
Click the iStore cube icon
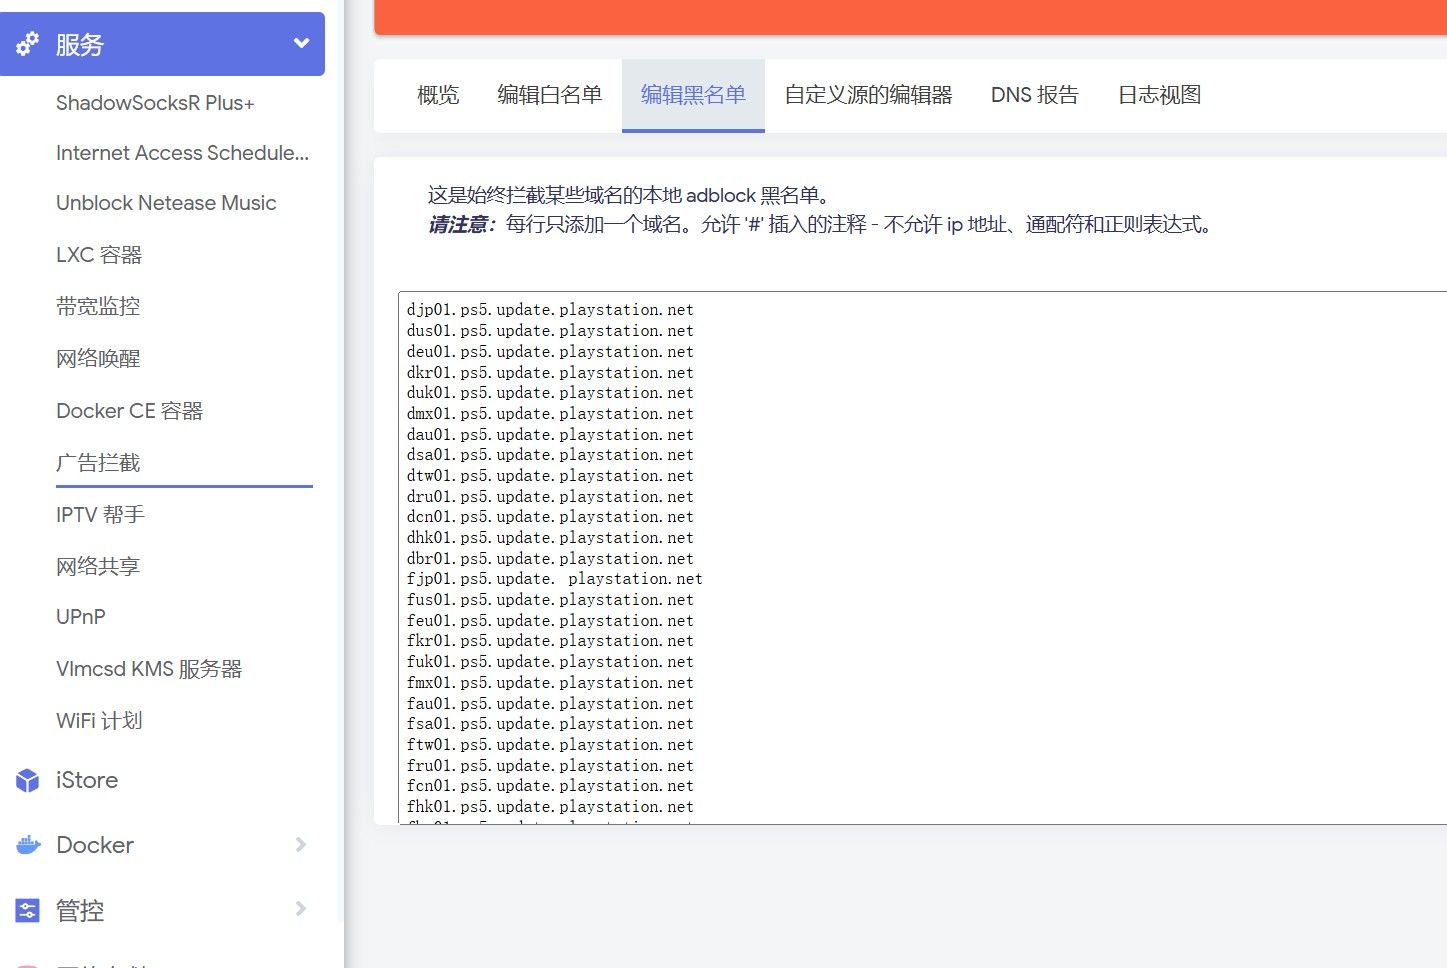click(x=28, y=780)
